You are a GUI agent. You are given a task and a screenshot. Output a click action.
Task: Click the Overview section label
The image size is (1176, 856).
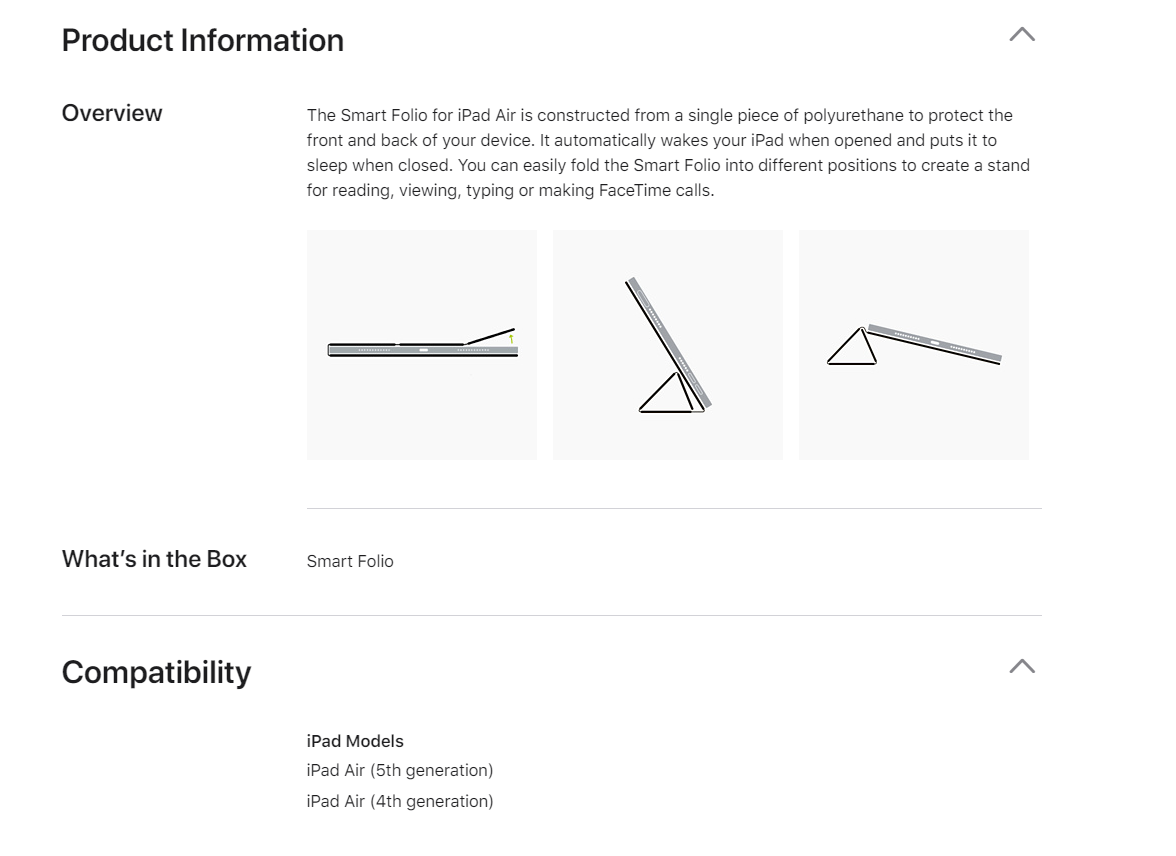coord(112,113)
